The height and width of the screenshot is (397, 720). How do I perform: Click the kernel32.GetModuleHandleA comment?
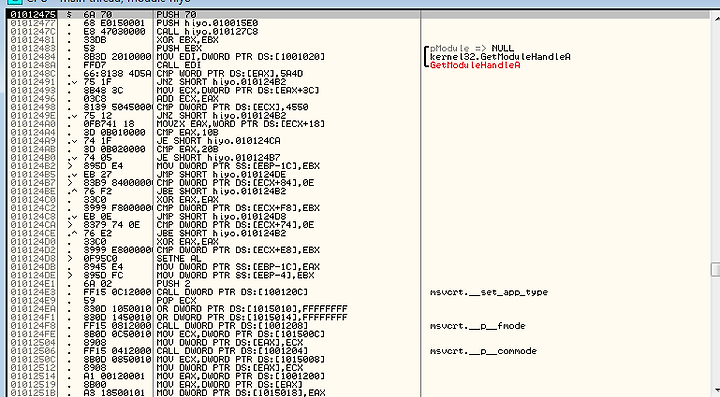[500, 57]
